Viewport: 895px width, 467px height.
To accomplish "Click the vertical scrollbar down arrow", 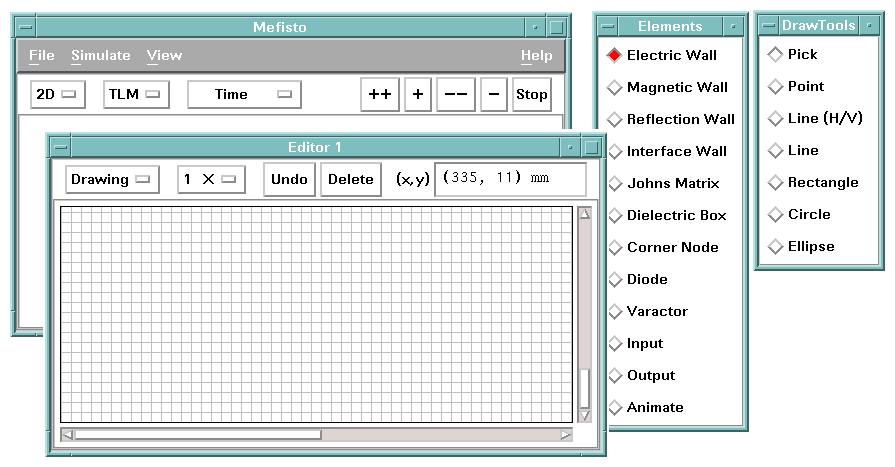I will coord(584,415).
